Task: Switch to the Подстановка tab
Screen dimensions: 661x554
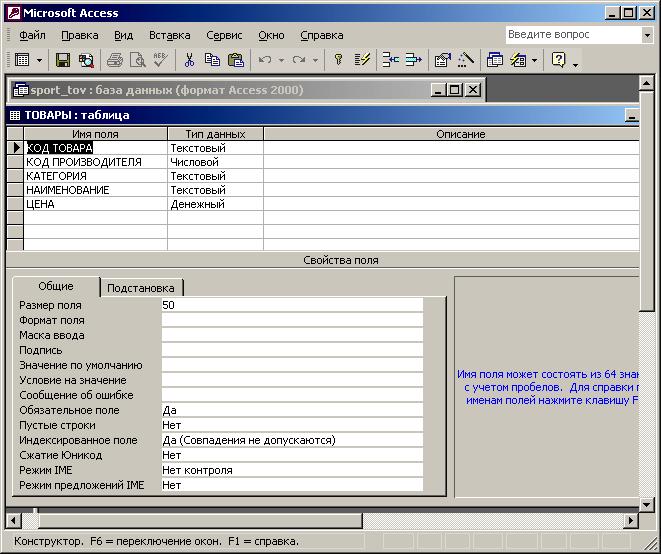Action: (x=141, y=288)
